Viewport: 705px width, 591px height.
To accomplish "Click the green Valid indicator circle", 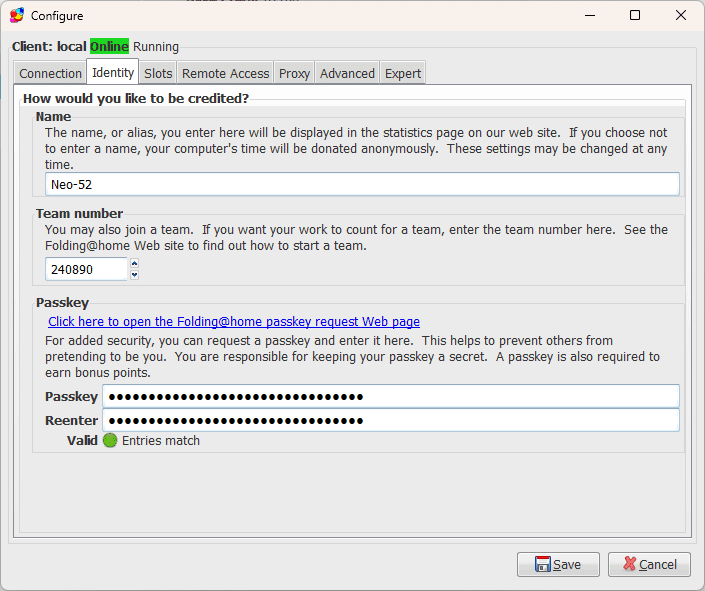I will point(110,440).
